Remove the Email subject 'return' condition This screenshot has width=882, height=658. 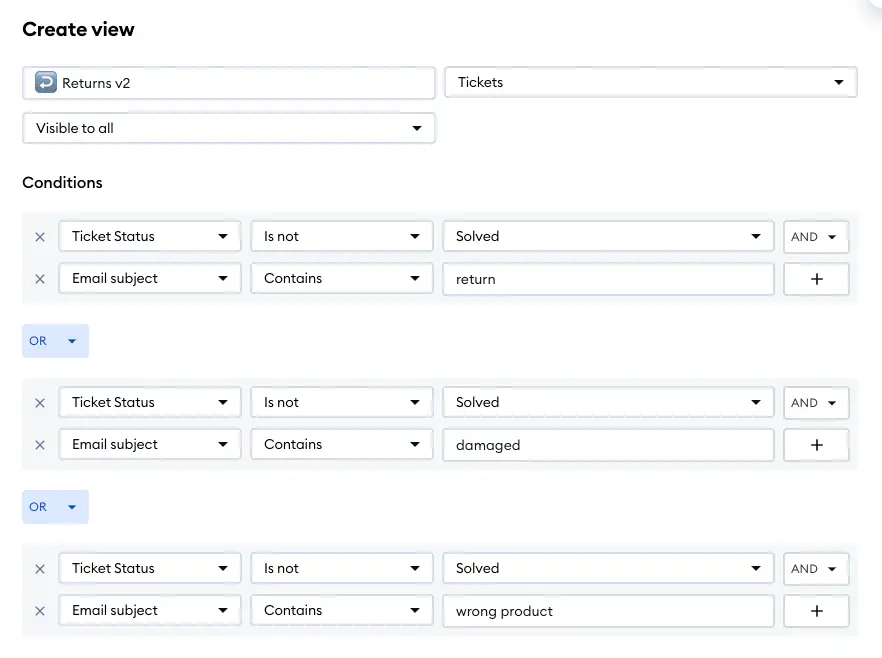pyautogui.click(x=40, y=279)
